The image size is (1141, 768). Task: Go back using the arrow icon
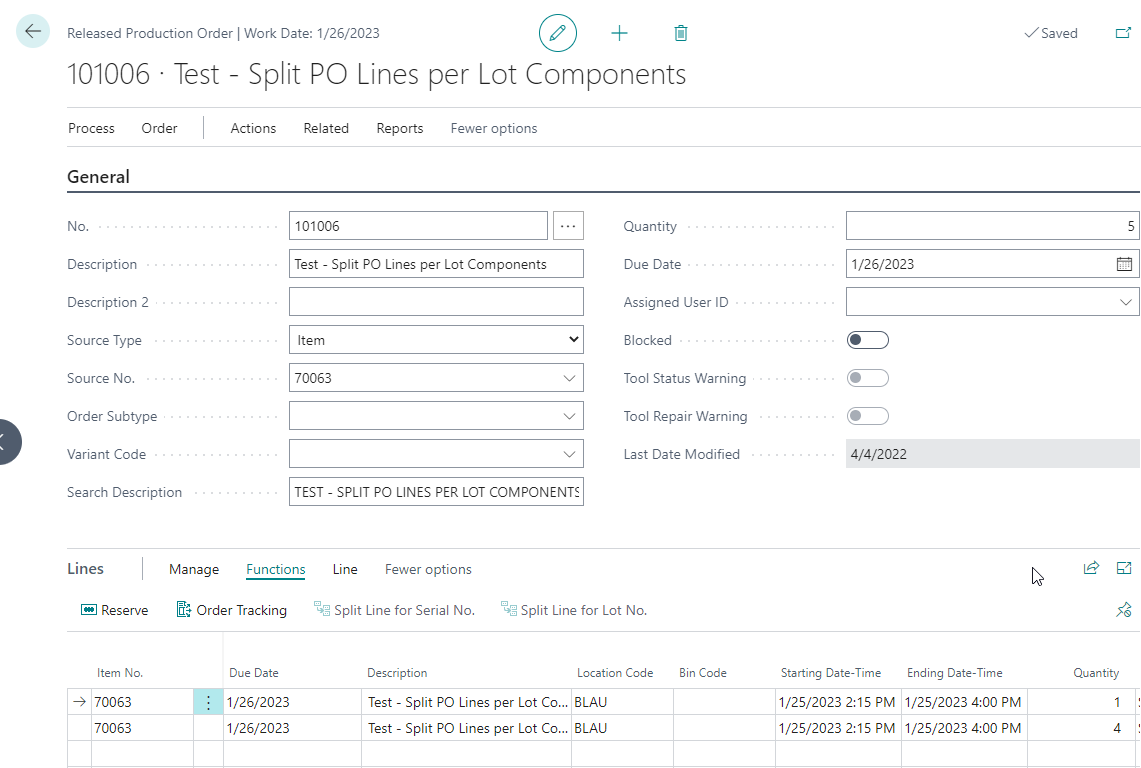pyautogui.click(x=33, y=31)
